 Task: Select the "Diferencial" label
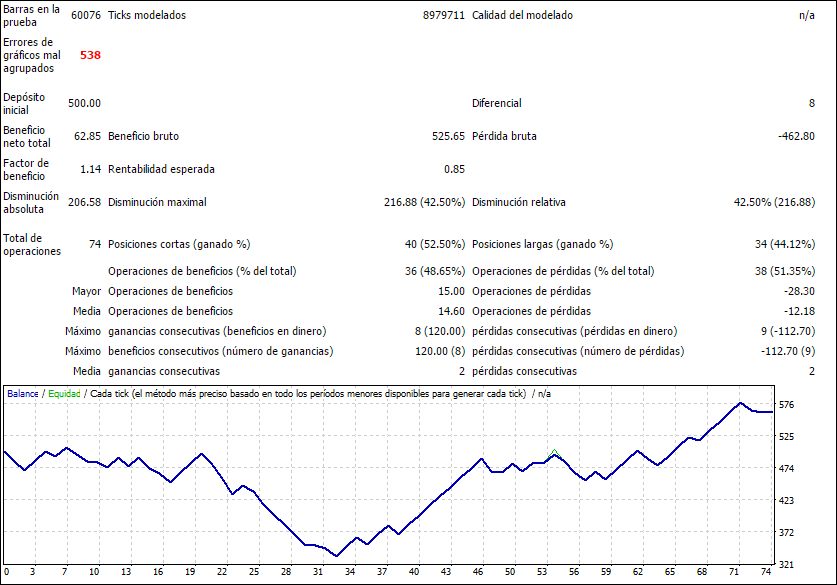click(x=496, y=103)
